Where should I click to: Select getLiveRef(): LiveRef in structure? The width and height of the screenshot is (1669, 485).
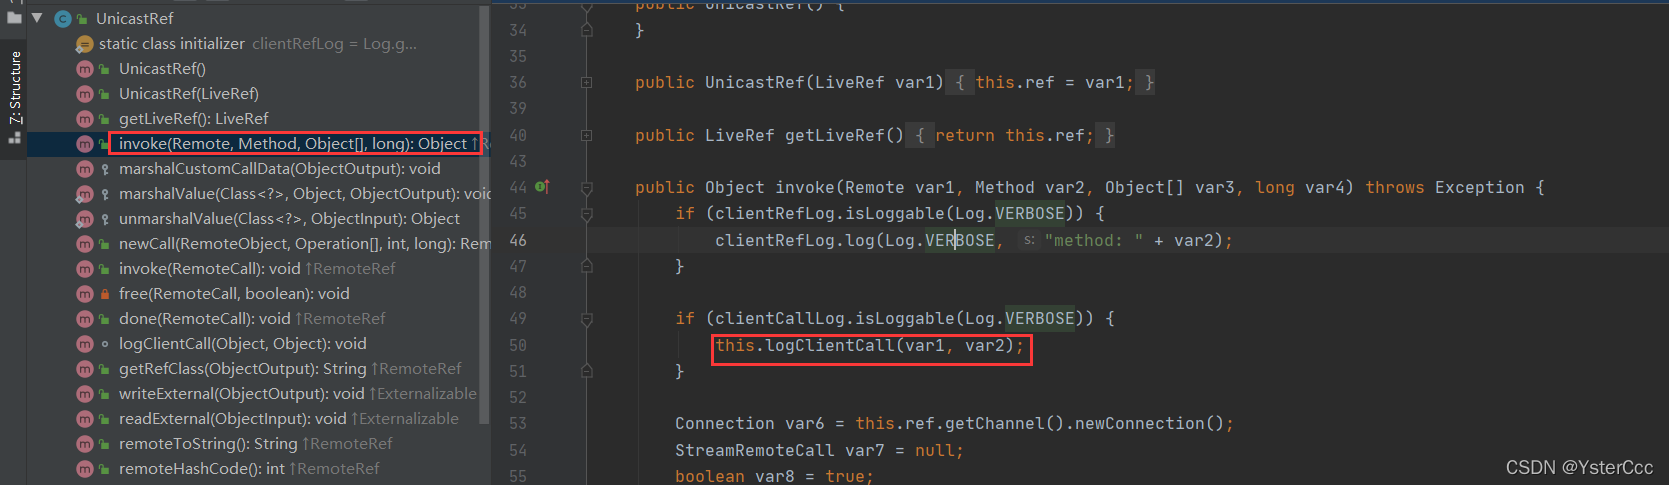(x=193, y=119)
